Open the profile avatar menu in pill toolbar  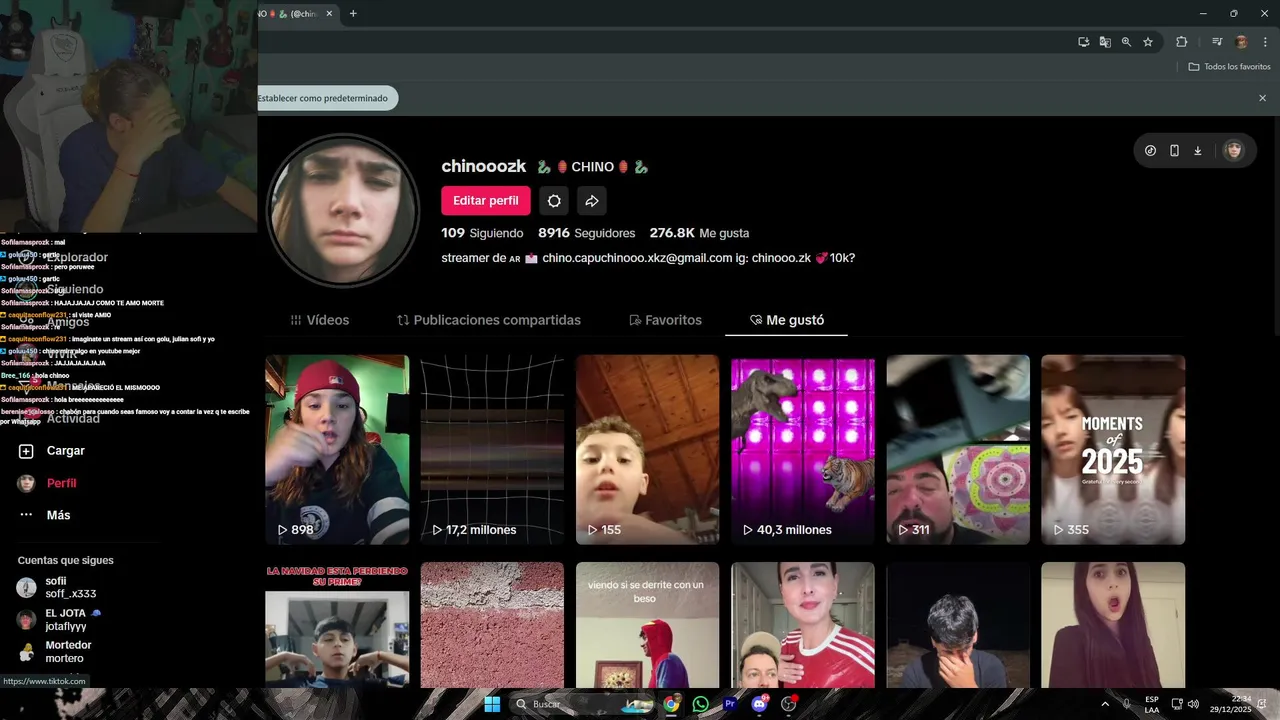click(1234, 151)
